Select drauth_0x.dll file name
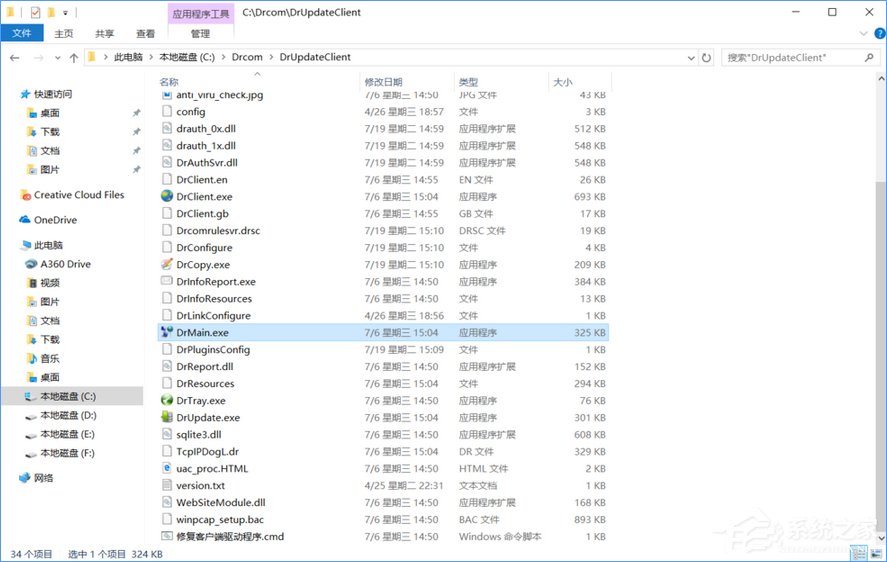 point(206,128)
